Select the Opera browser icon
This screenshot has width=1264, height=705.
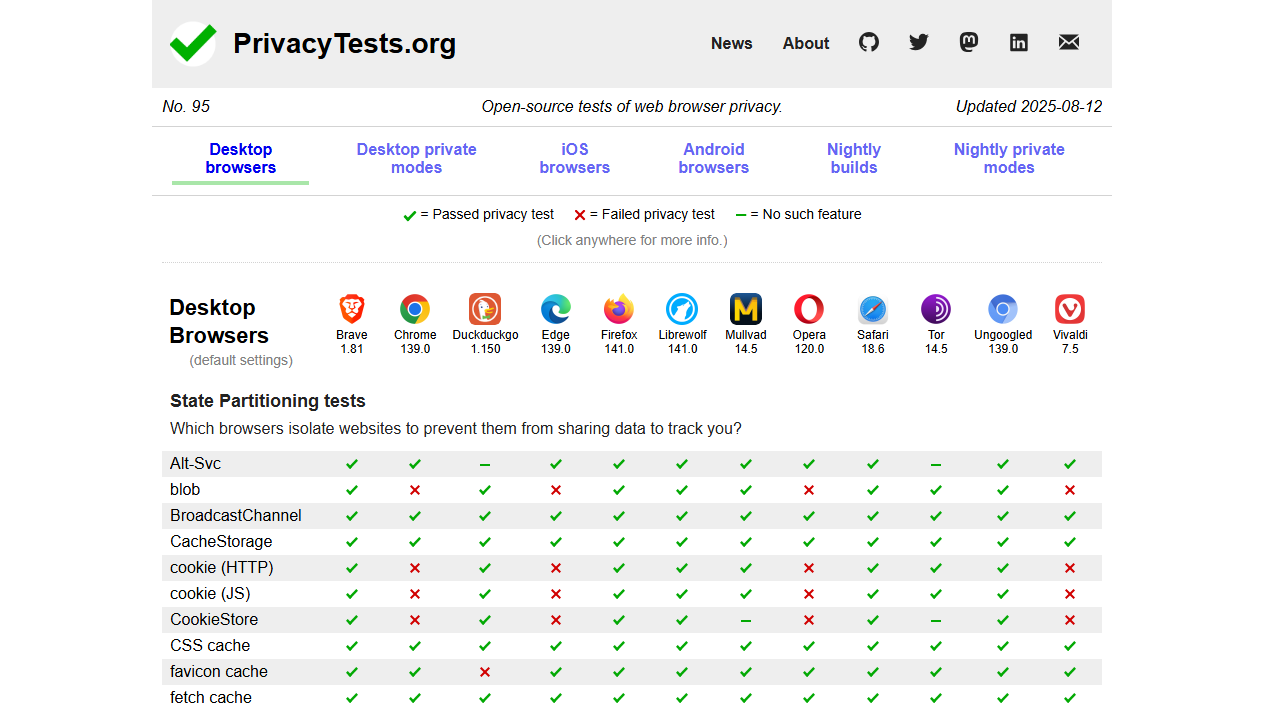809,307
